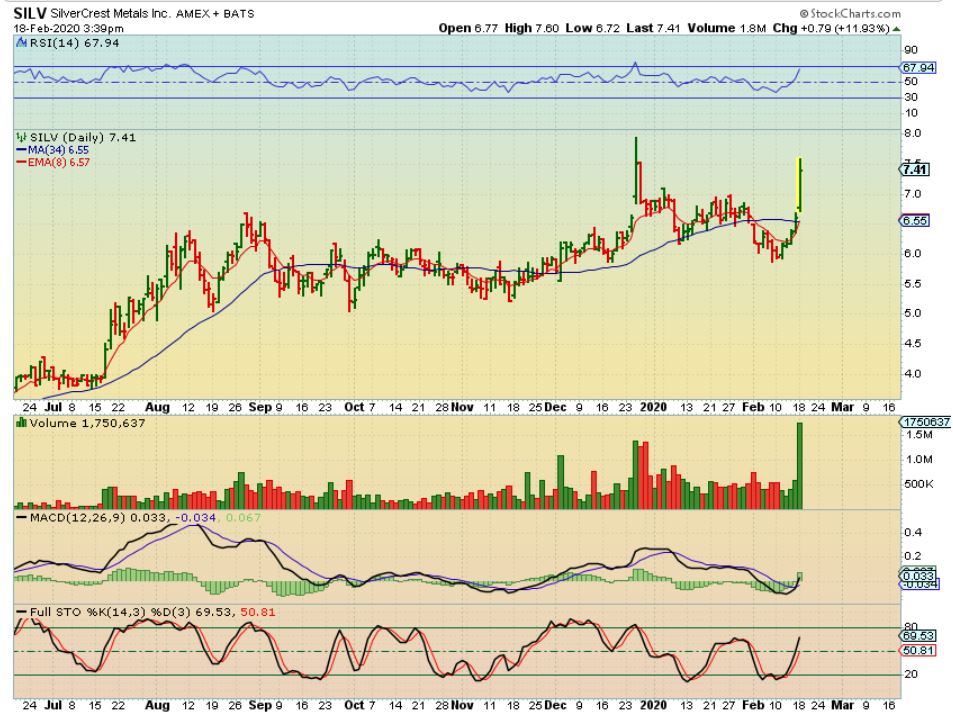This screenshot has width=953, height=719.
Task: Click the blue MA(34) legend line marker
Action: pyautogui.click(x=18, y=149)
